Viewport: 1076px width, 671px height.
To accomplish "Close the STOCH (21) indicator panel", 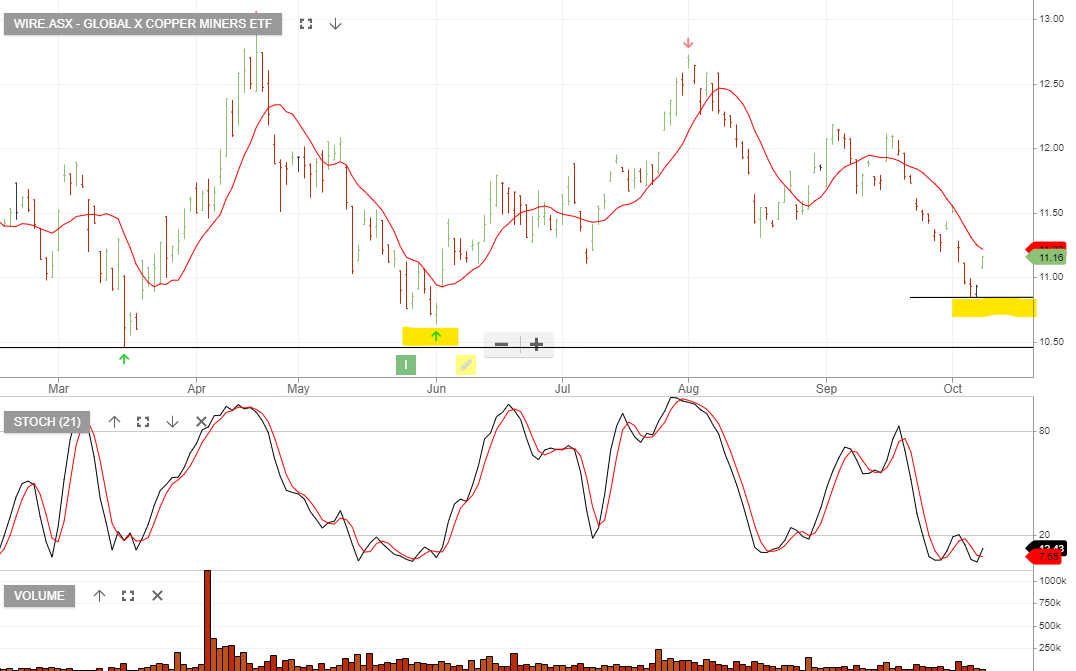I will [x=201, y=422].
